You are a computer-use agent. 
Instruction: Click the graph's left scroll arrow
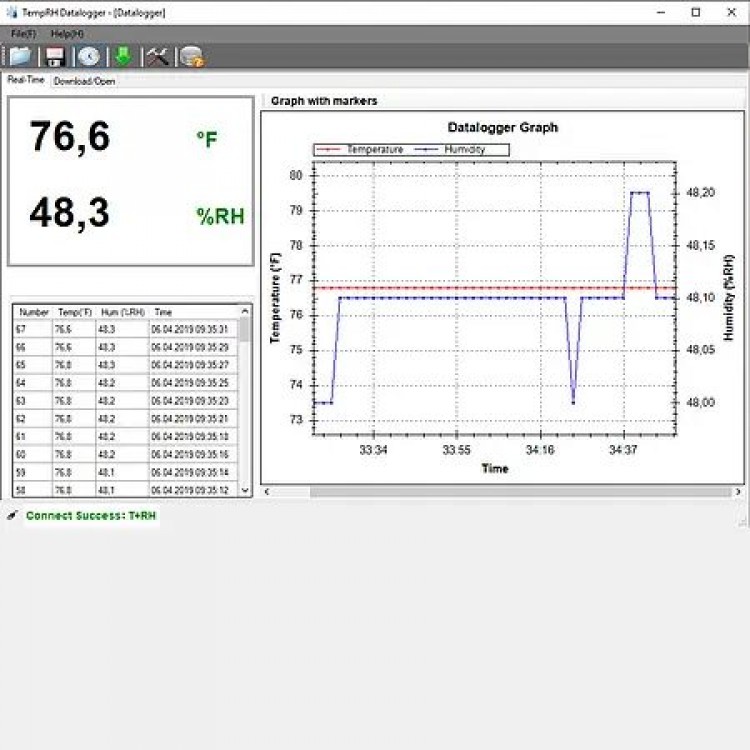tap(267, 491)
